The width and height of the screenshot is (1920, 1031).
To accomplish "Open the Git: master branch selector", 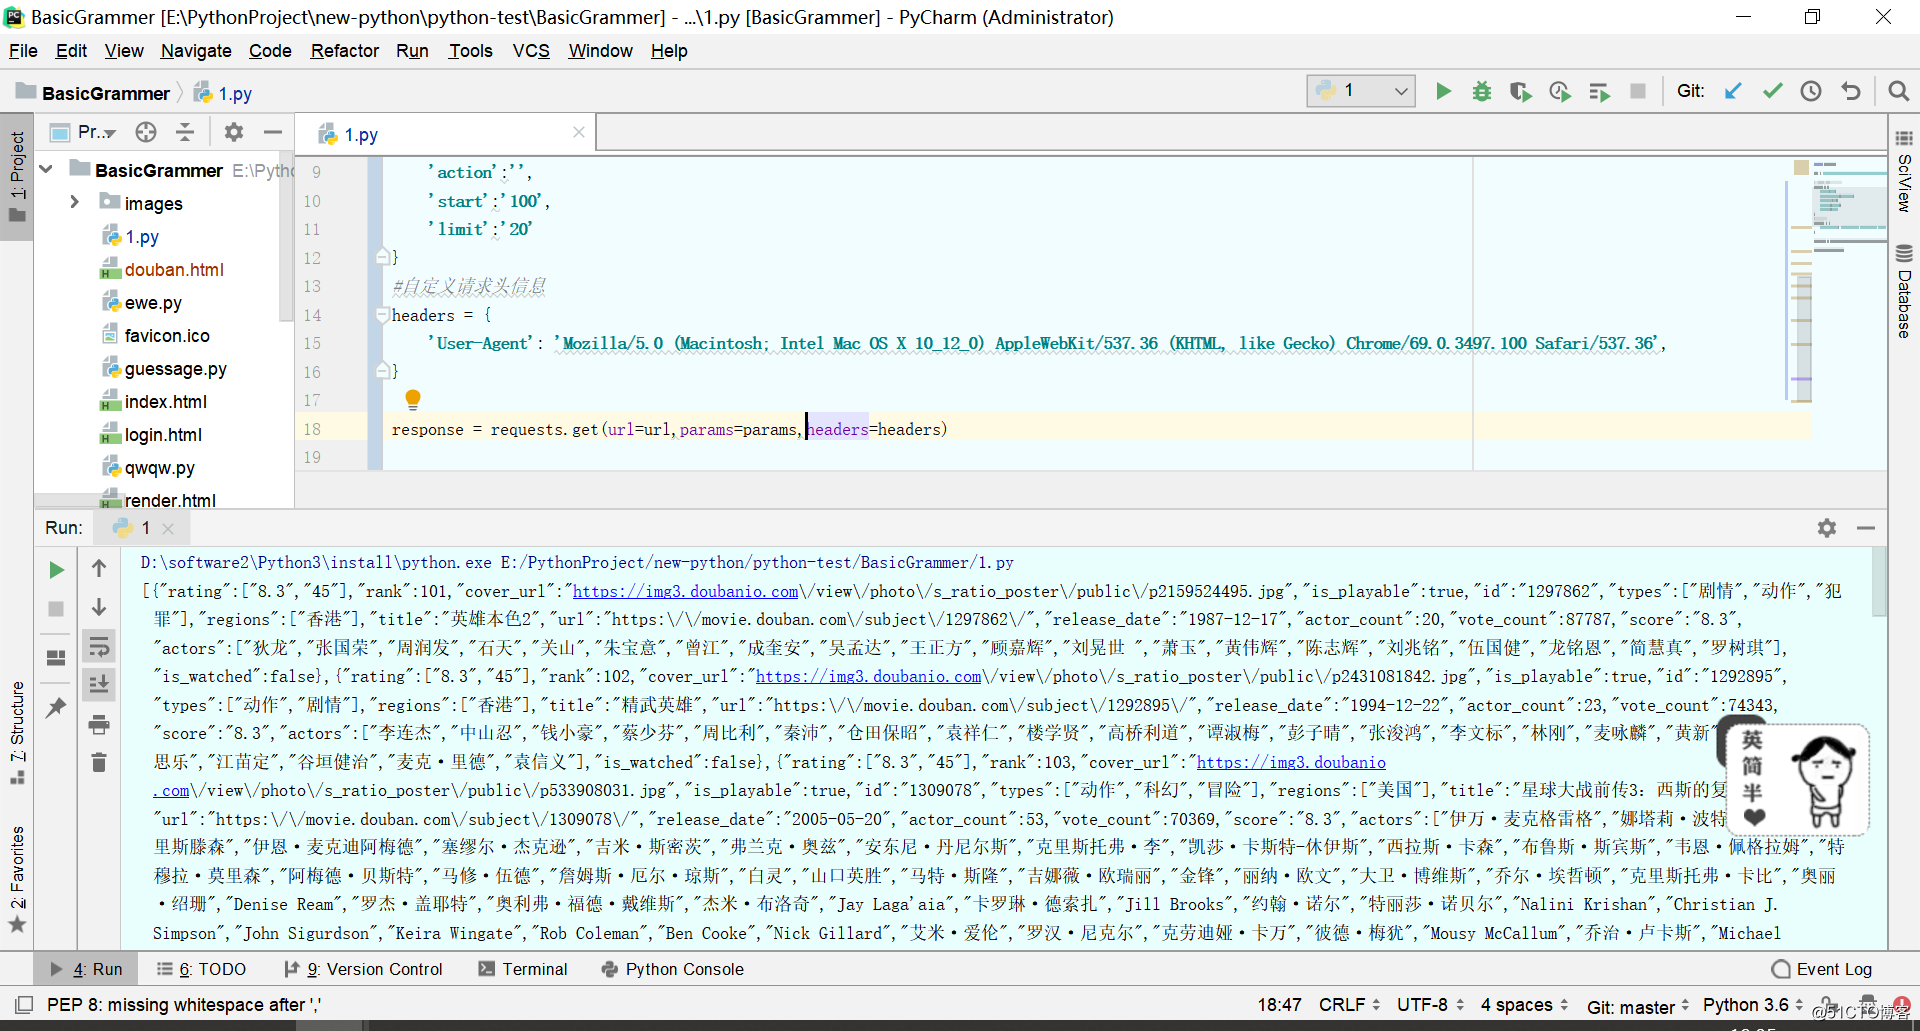I will pos(1638,1006).
